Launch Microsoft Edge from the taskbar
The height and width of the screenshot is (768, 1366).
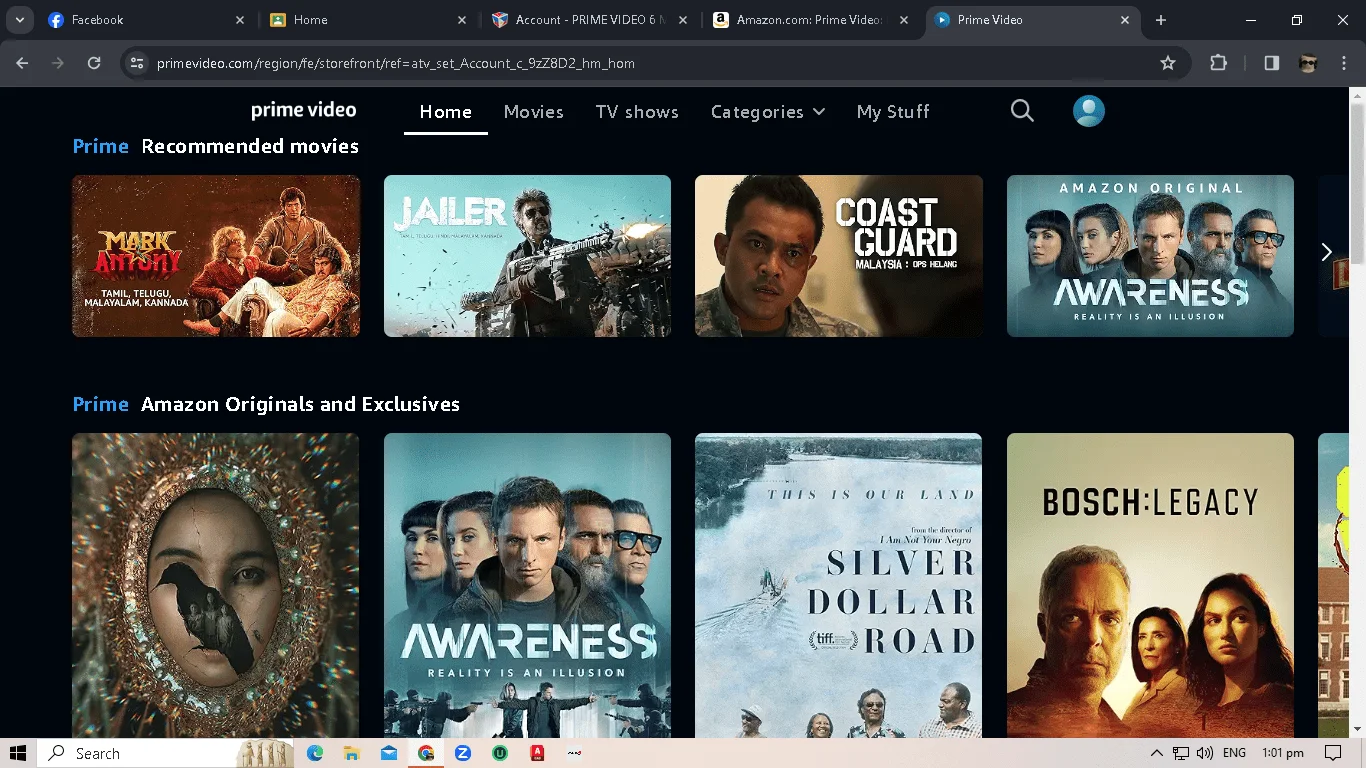[315, 753]
